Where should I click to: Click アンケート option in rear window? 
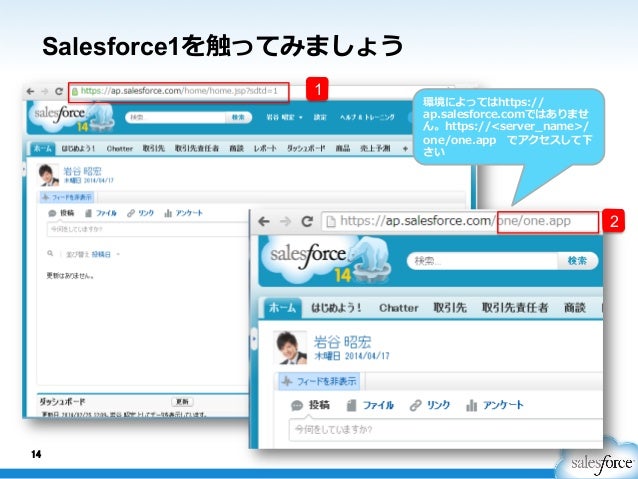point(184,213)
